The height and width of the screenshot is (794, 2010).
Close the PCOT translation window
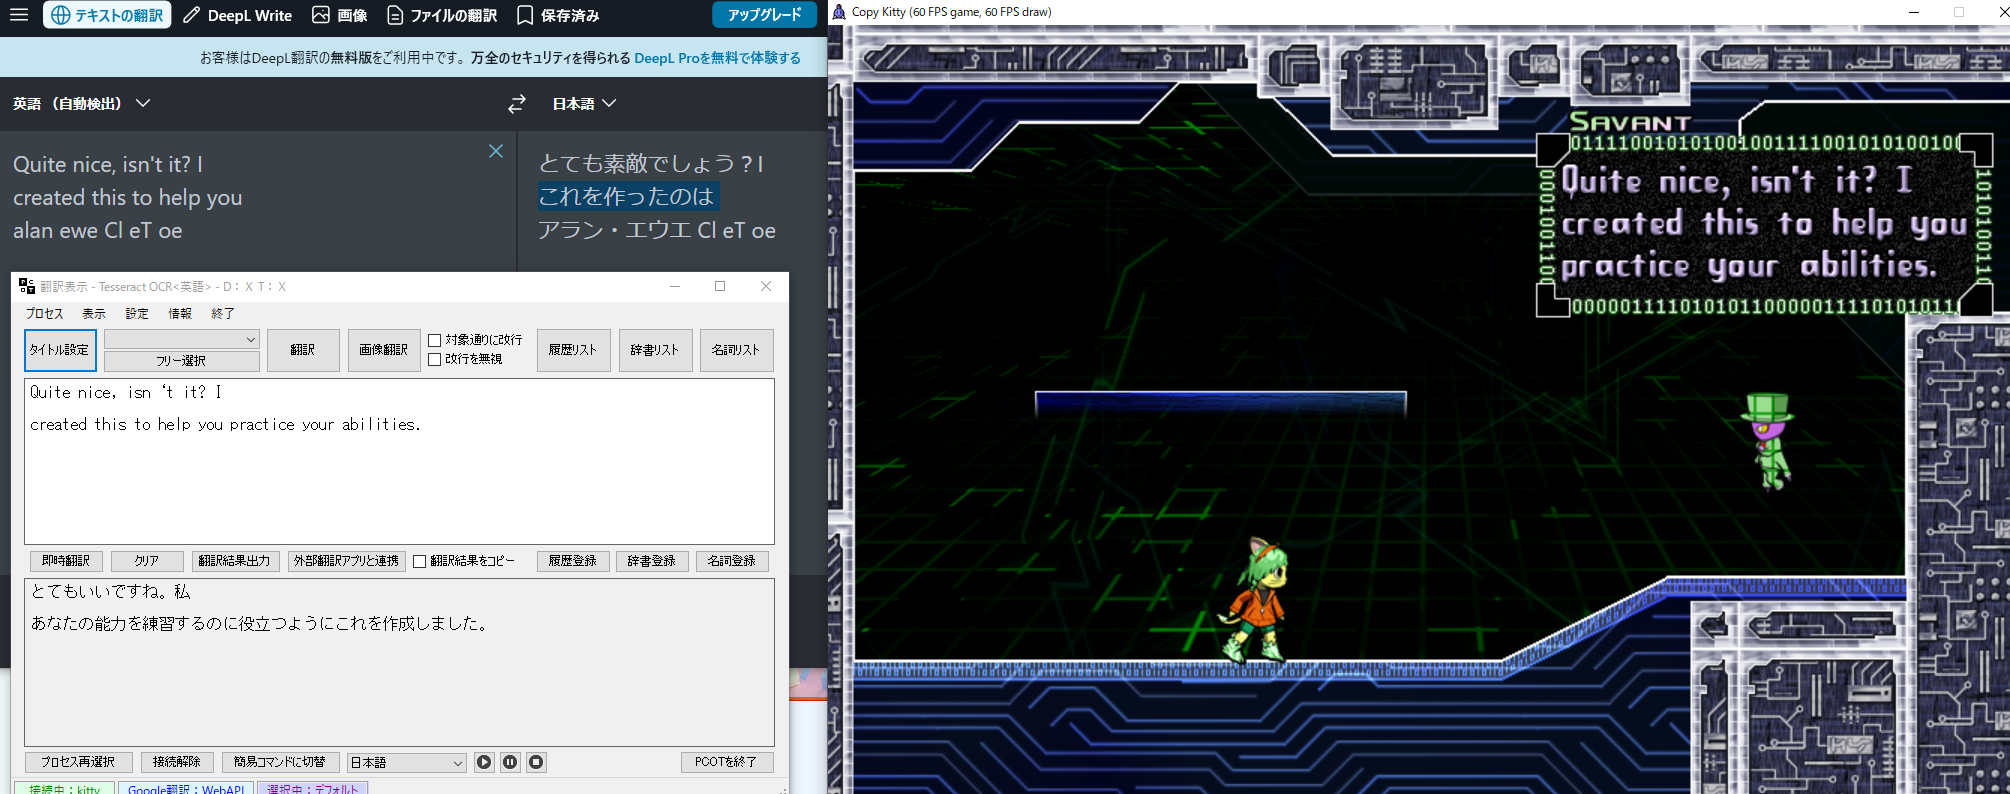pos(766,286)
